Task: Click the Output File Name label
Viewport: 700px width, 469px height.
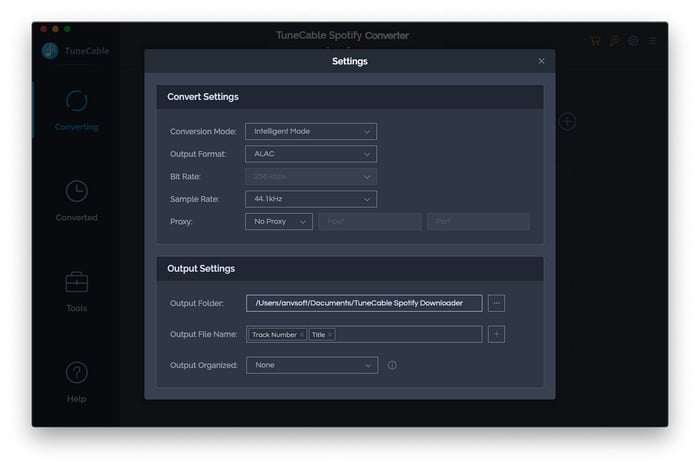Action: (204, 334)
